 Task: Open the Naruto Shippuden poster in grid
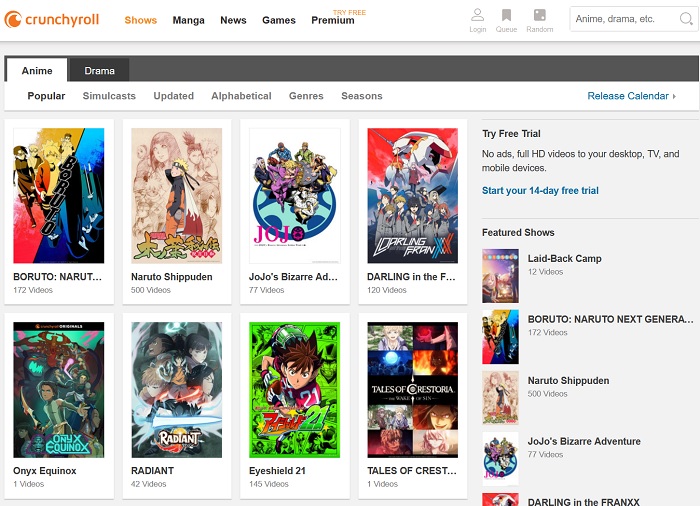176,196
